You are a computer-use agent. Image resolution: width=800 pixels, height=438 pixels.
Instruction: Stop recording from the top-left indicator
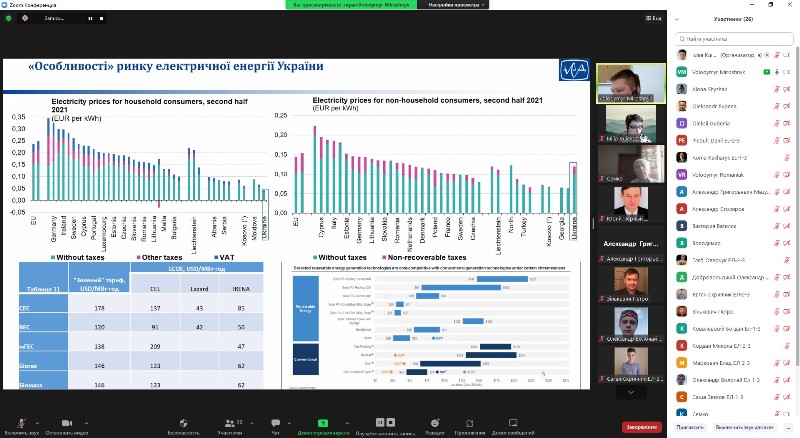pyautogui.click(x=102, y=18)
